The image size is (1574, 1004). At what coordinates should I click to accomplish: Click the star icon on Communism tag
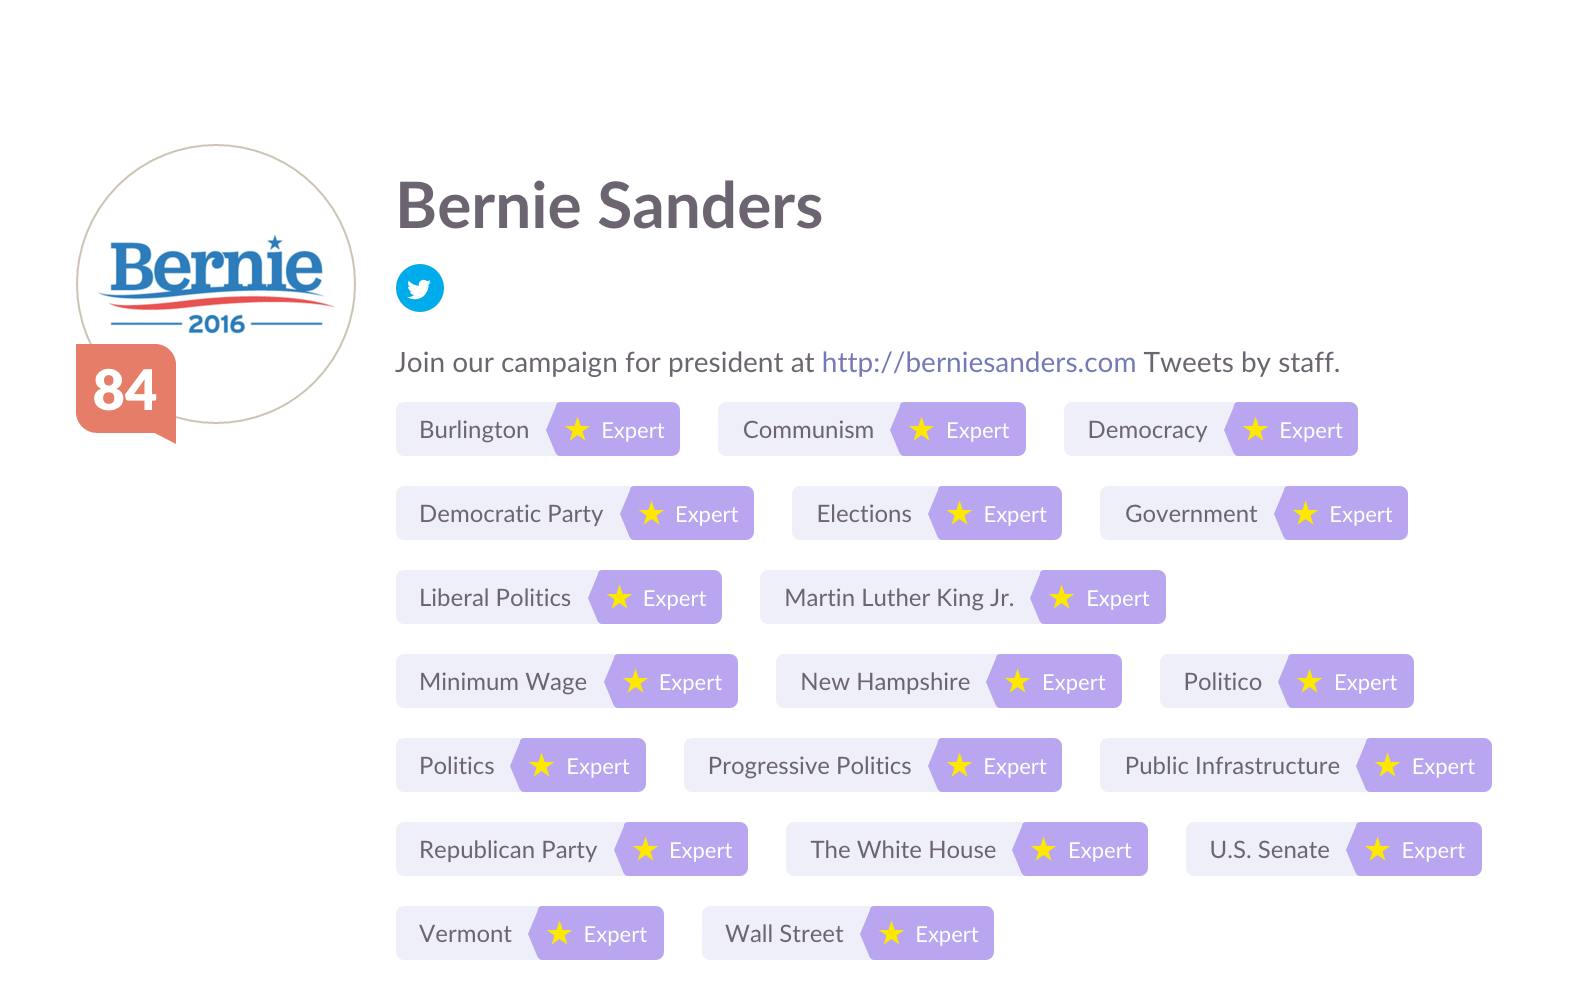(x=922, y=430)
